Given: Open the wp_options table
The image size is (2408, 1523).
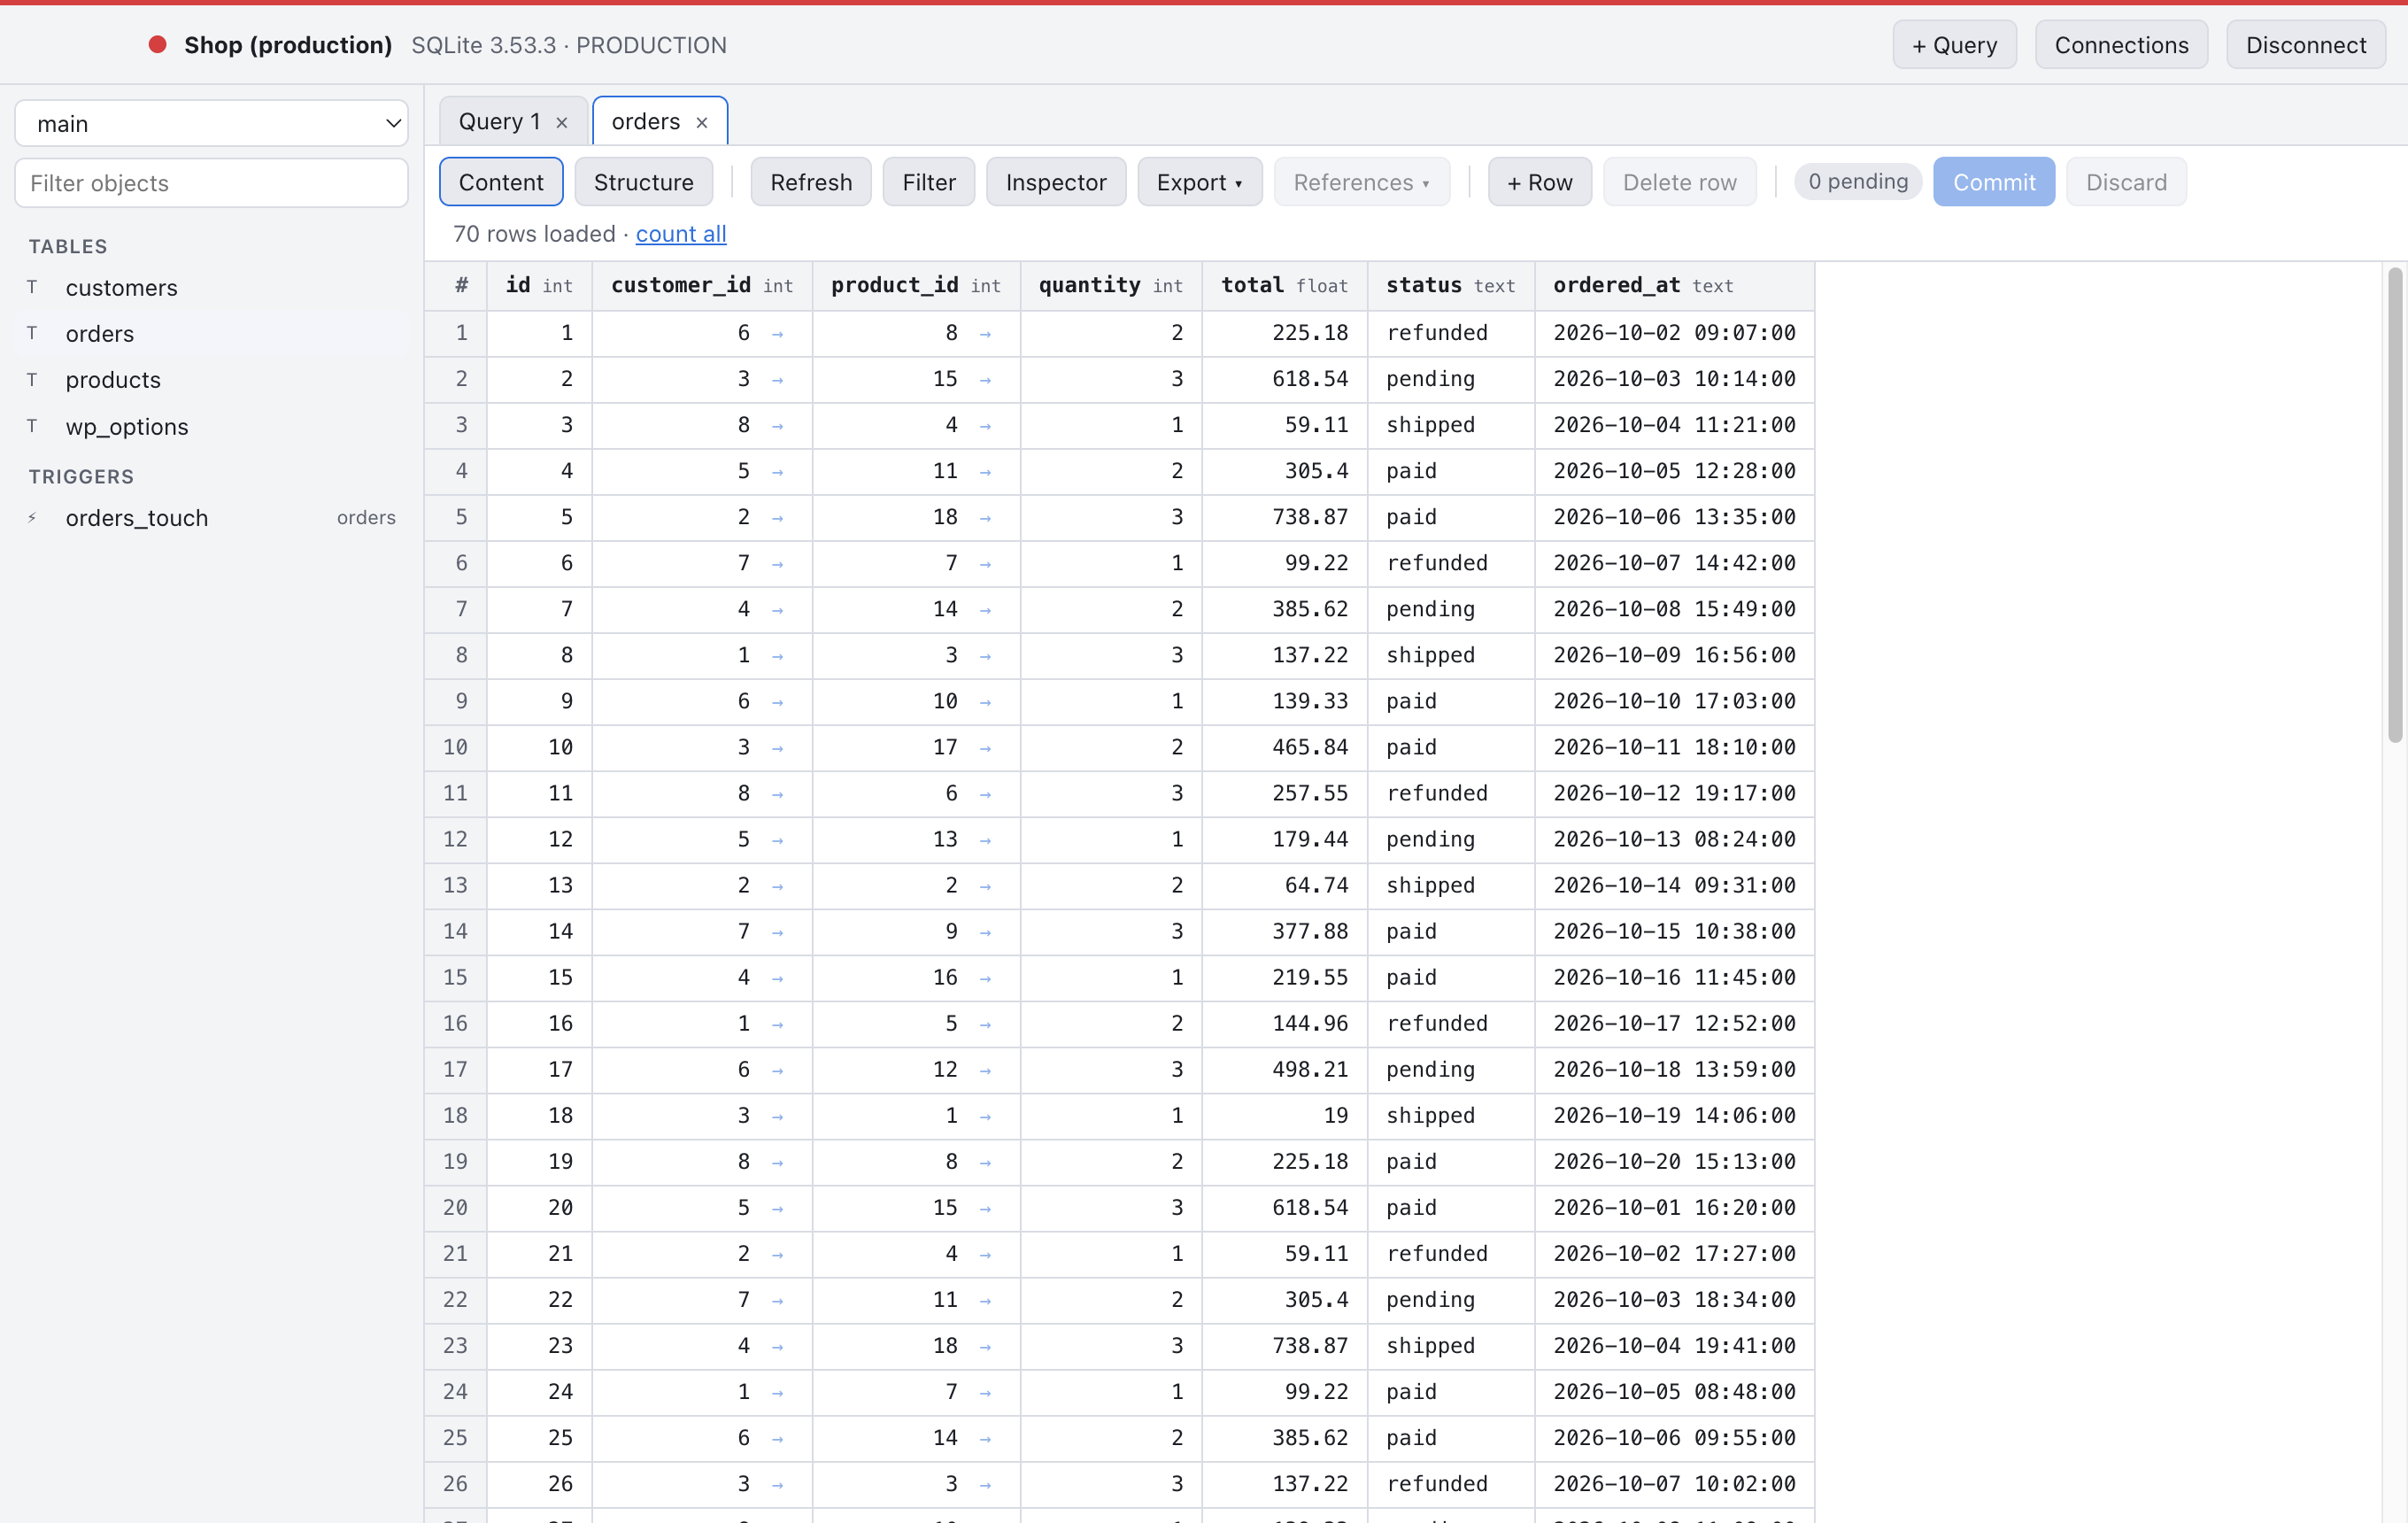Looking at the screenshot, I should 211,426.
